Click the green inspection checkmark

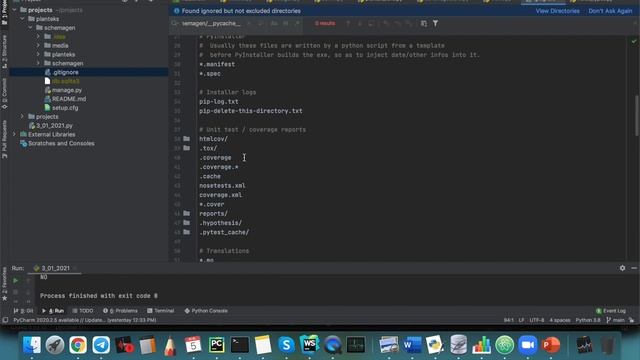[x=634, y=41]
